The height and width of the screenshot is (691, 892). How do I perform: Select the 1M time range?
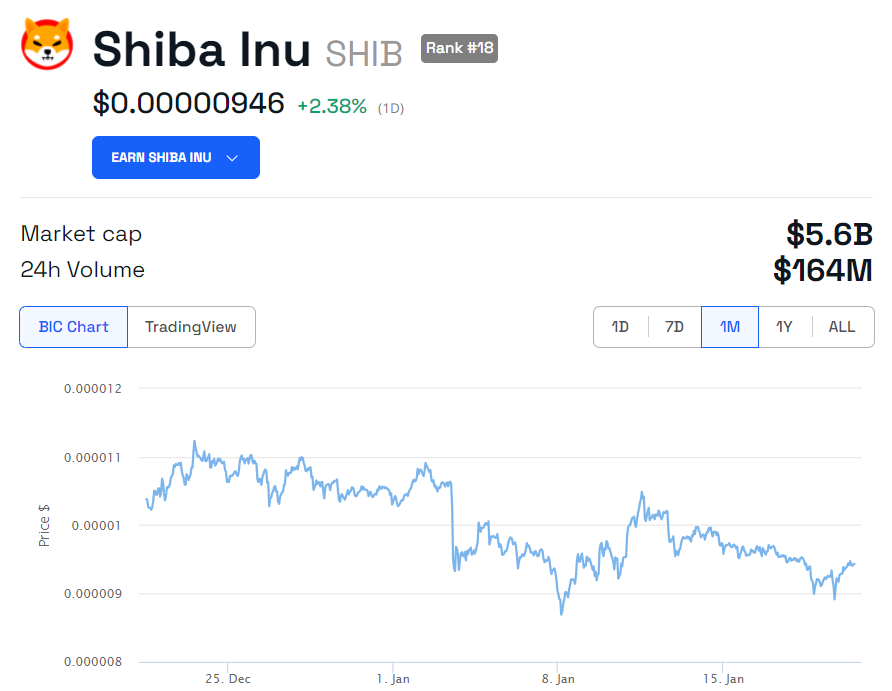click(730, 327)
